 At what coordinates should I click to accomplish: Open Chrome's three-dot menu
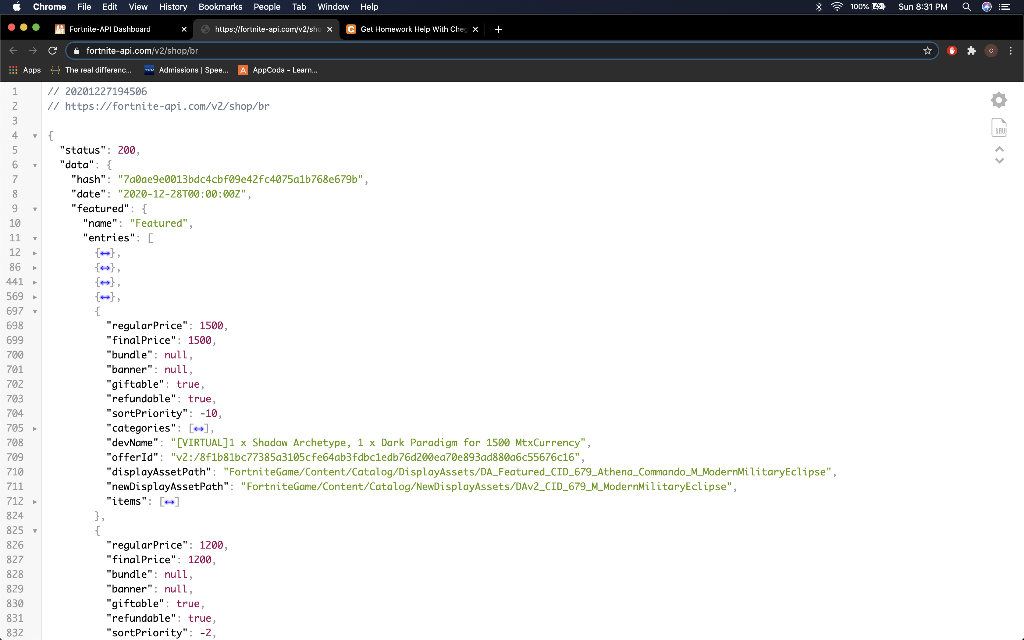tap(1011, 50)
